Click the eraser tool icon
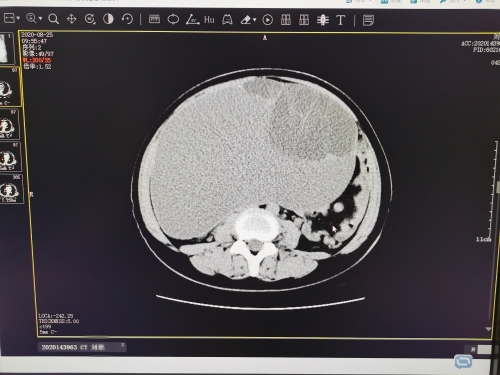The image size is (500, 375). [x=246, y=20]
